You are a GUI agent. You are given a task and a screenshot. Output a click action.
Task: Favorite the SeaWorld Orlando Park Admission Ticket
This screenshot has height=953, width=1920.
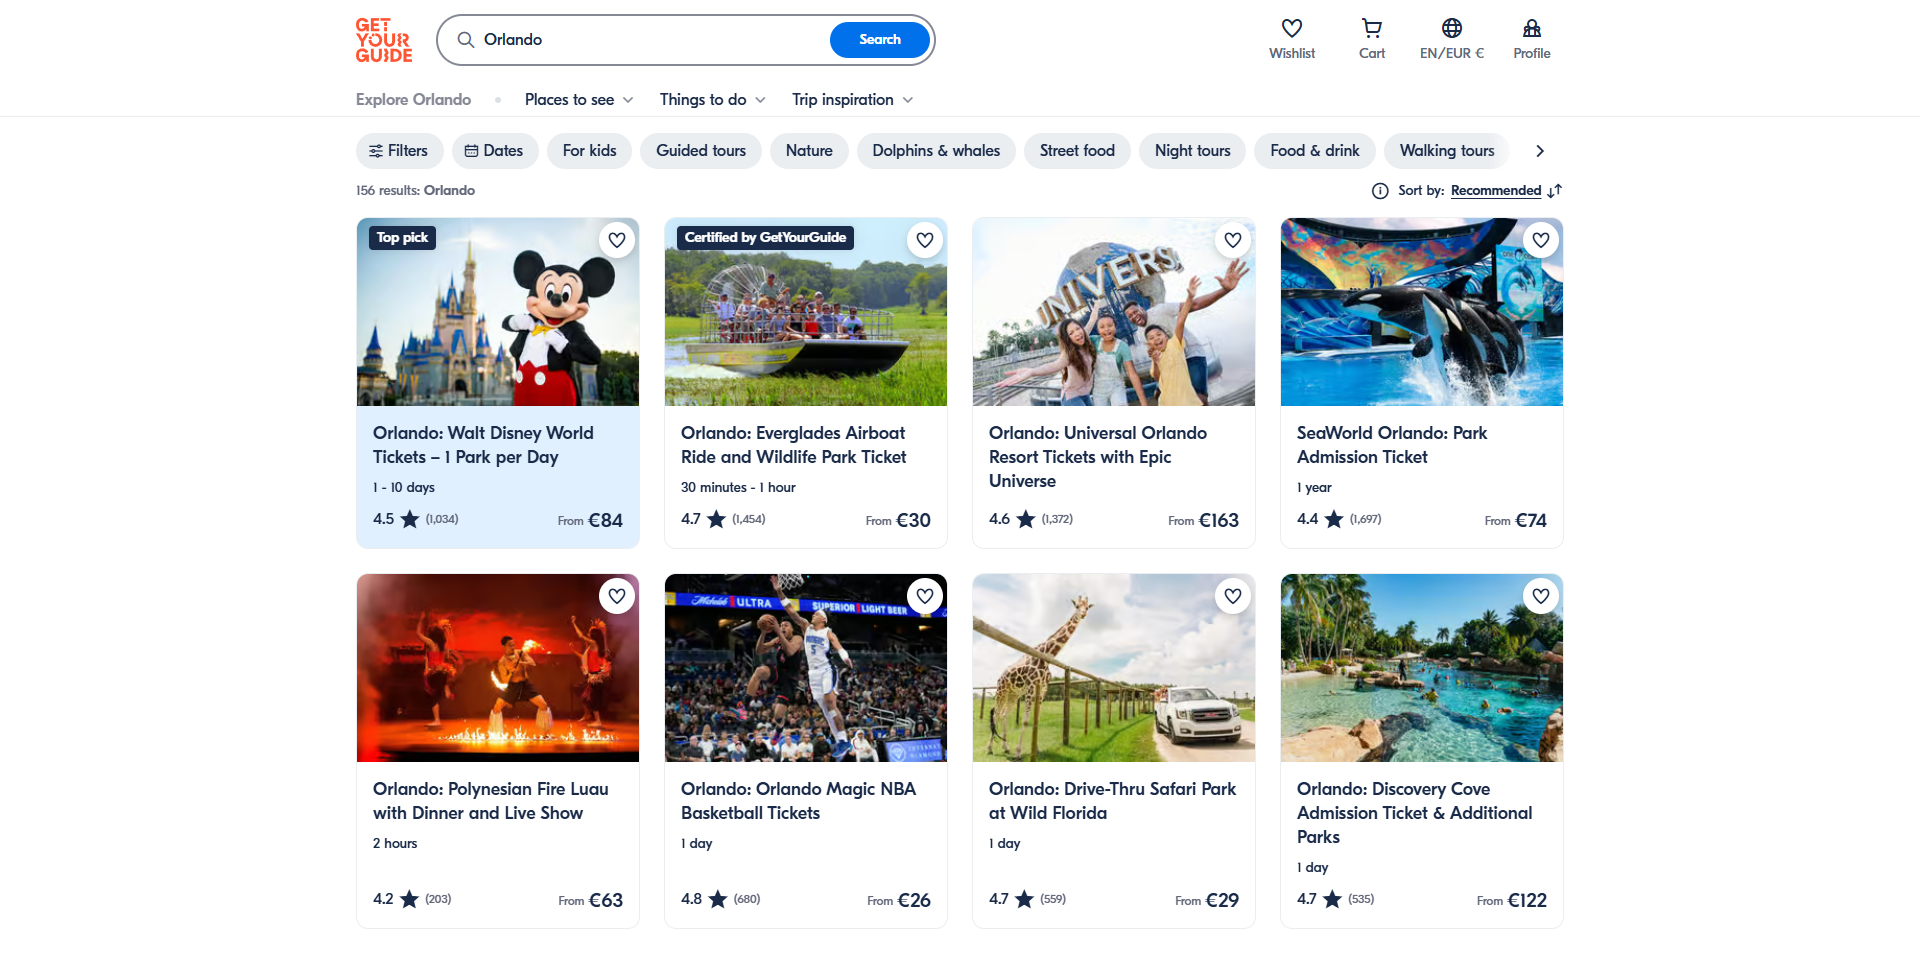1540,240
